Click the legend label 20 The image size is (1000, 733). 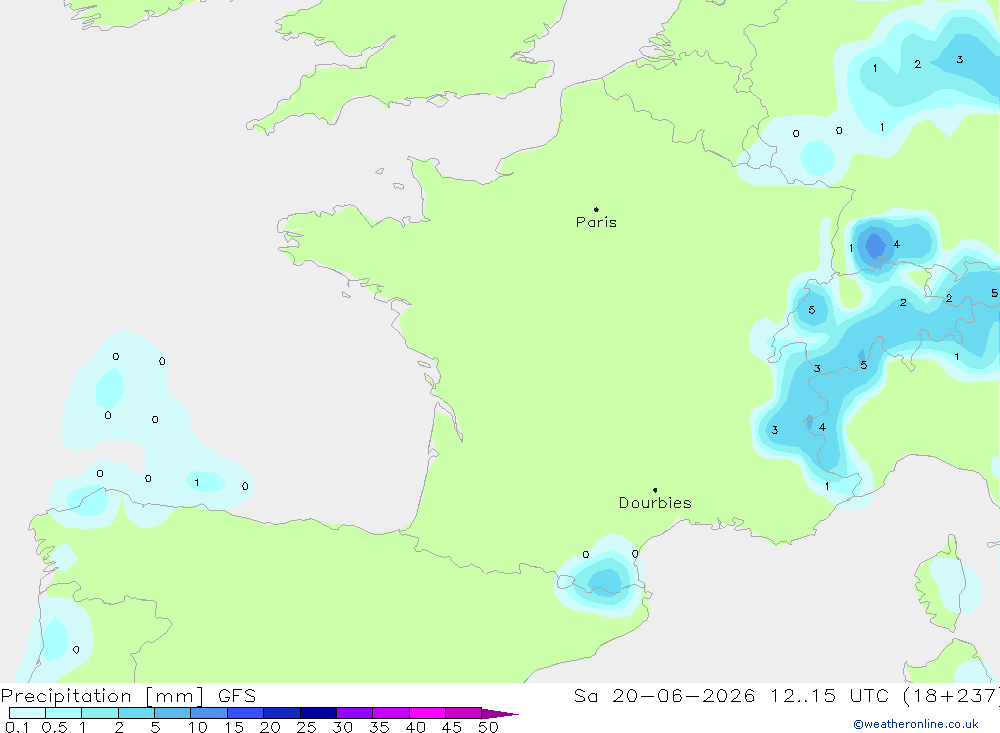(270, 727)
